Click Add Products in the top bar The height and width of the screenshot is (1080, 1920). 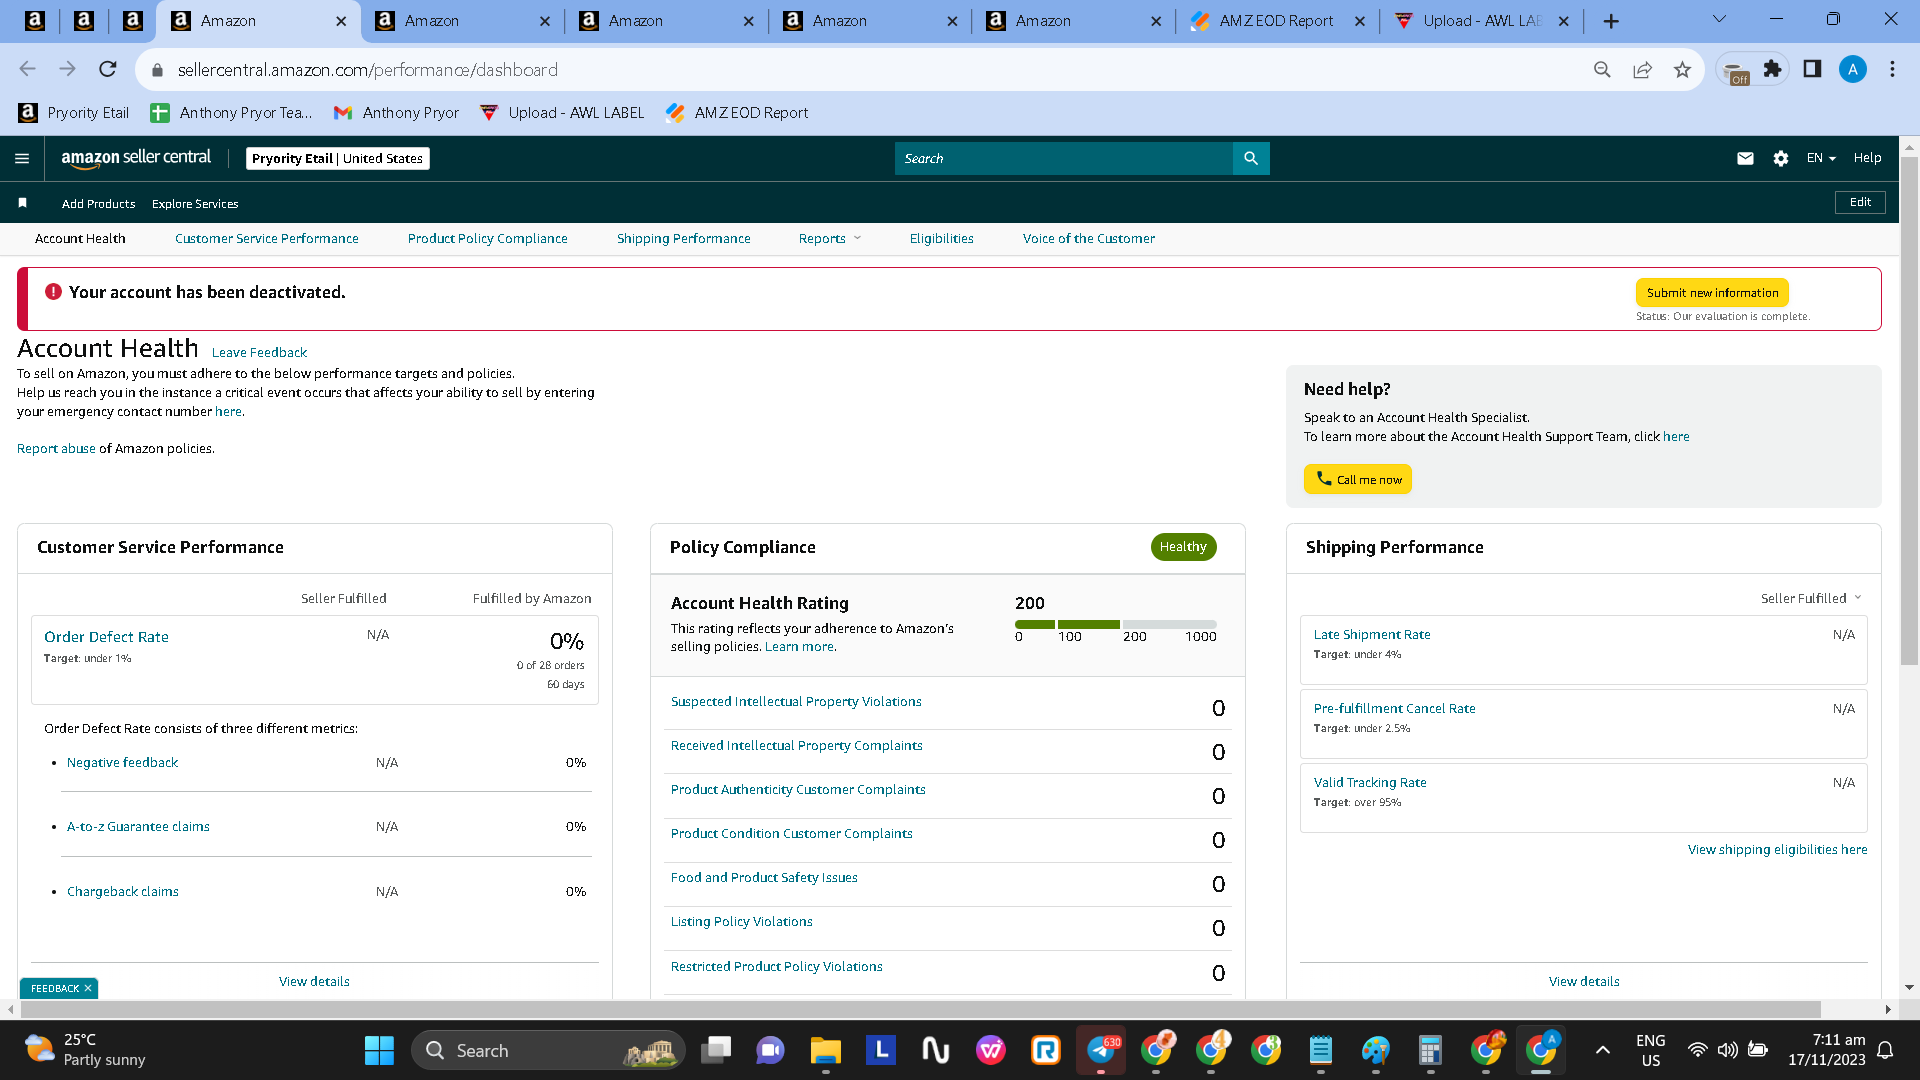[x=98, y=203]
